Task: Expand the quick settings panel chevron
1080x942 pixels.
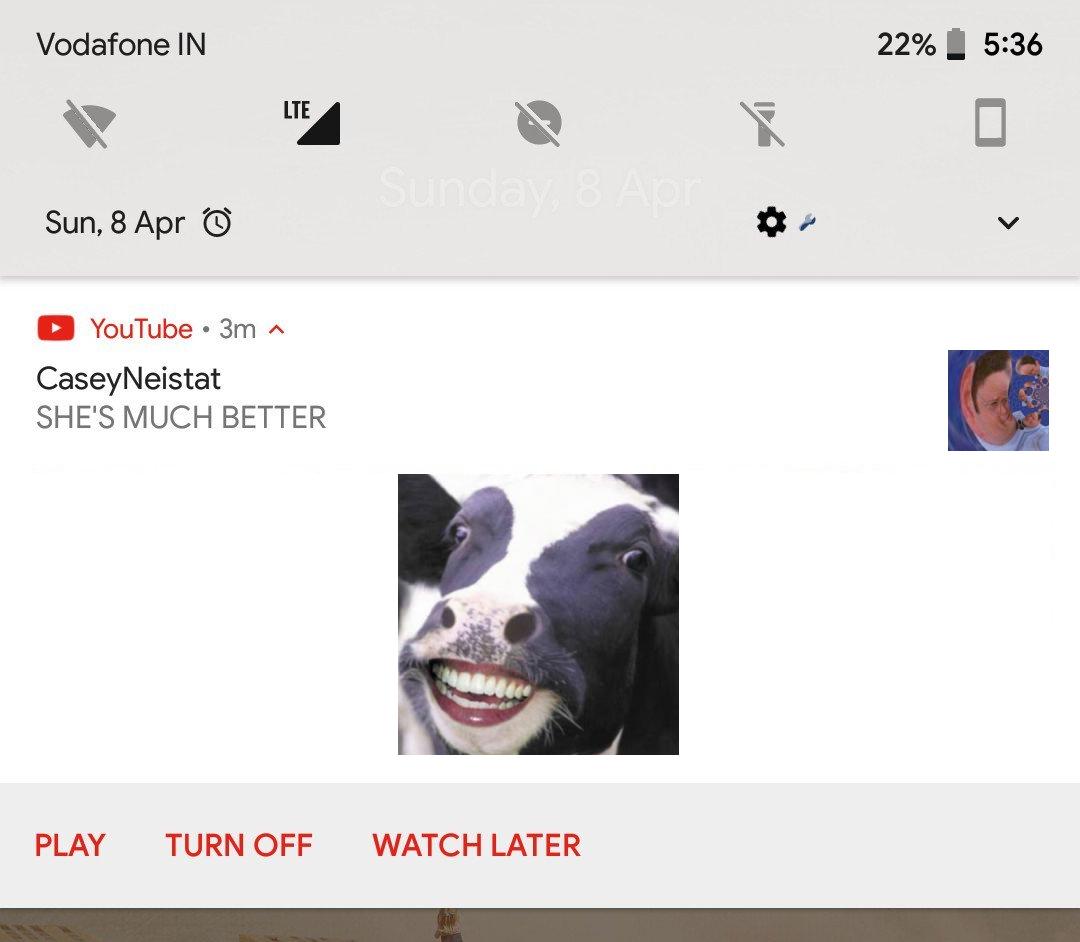Action: (x=1008, y=222)
